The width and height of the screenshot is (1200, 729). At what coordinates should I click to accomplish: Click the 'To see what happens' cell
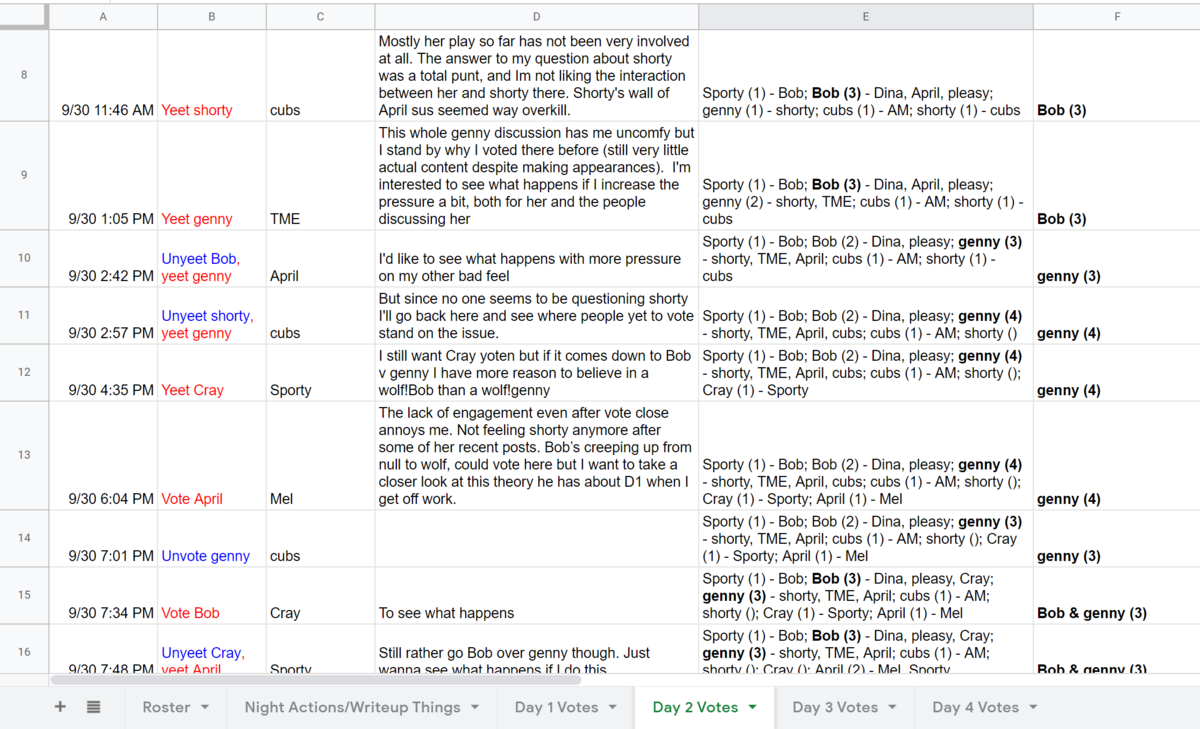click(x=536, y=596)
